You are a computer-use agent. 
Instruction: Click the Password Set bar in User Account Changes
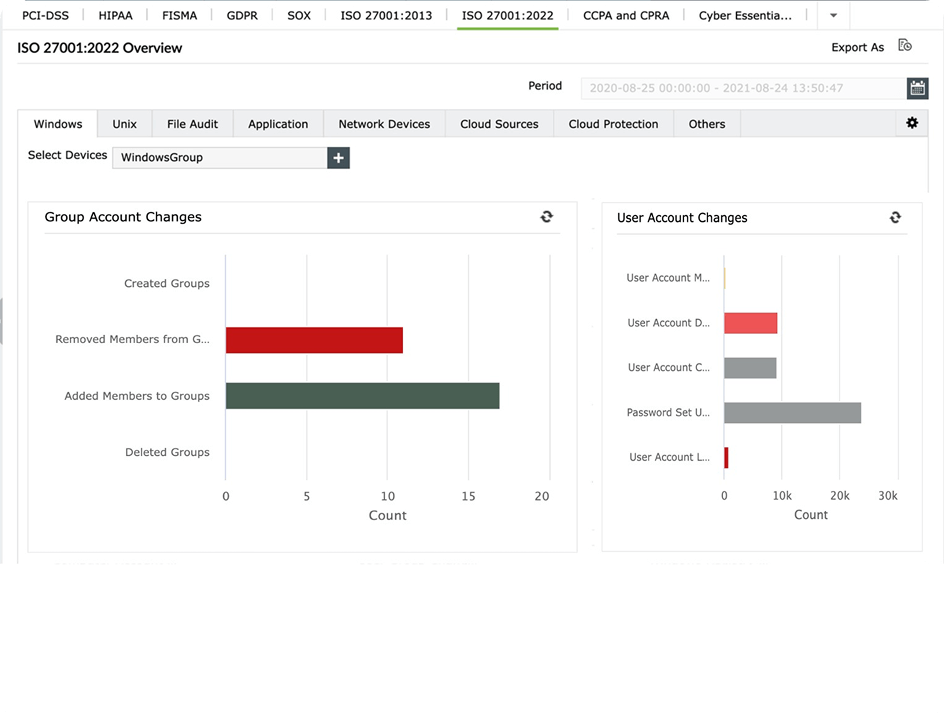click(790, 412)
